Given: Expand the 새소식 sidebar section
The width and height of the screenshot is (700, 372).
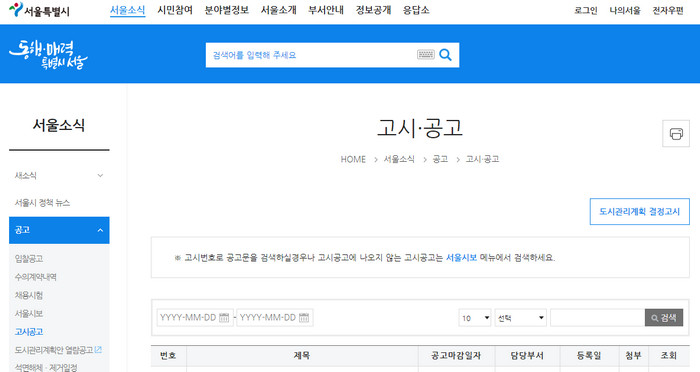Looking at the screenshot, I should pos(59,176).
